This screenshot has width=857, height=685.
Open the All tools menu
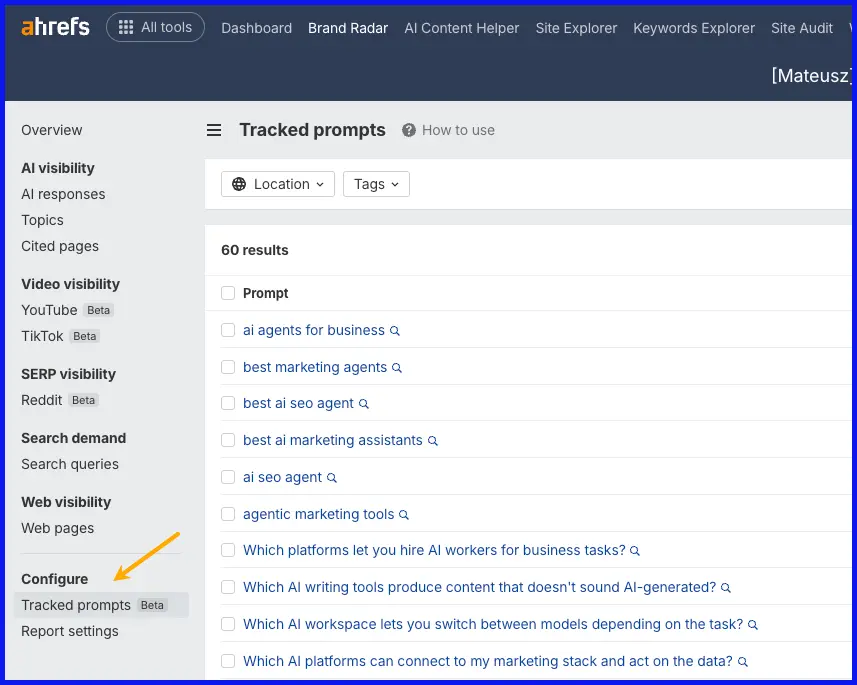[155, 27]
